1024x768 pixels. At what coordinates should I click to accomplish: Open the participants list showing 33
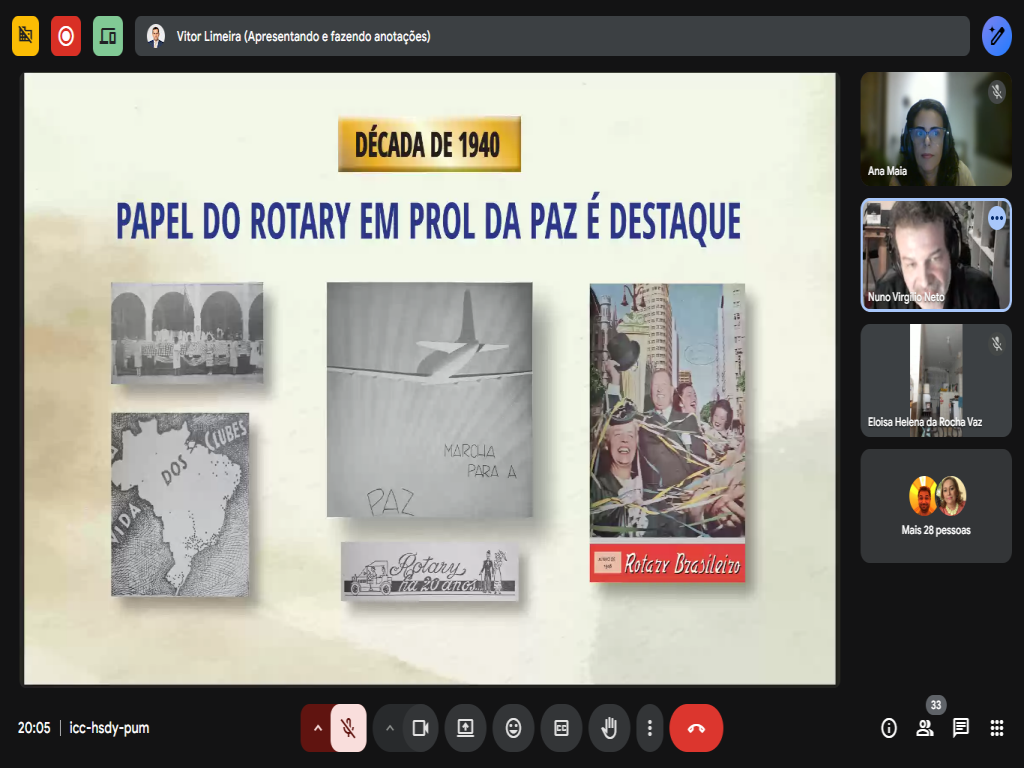click(x=925, y=728)
